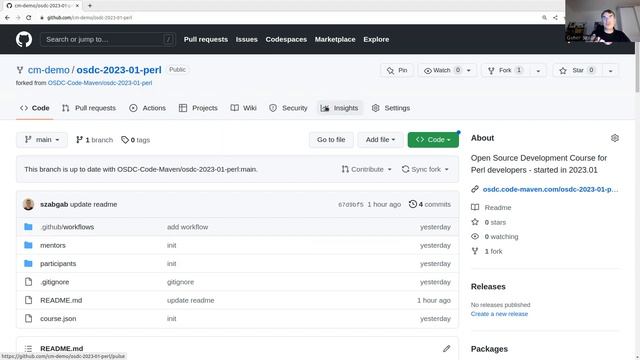Expand the Add file dropdown

pos(380,140)
